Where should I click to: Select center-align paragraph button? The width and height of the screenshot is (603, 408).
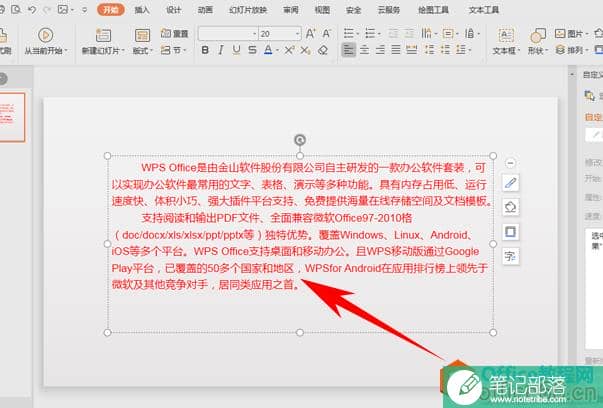(364, 50)
